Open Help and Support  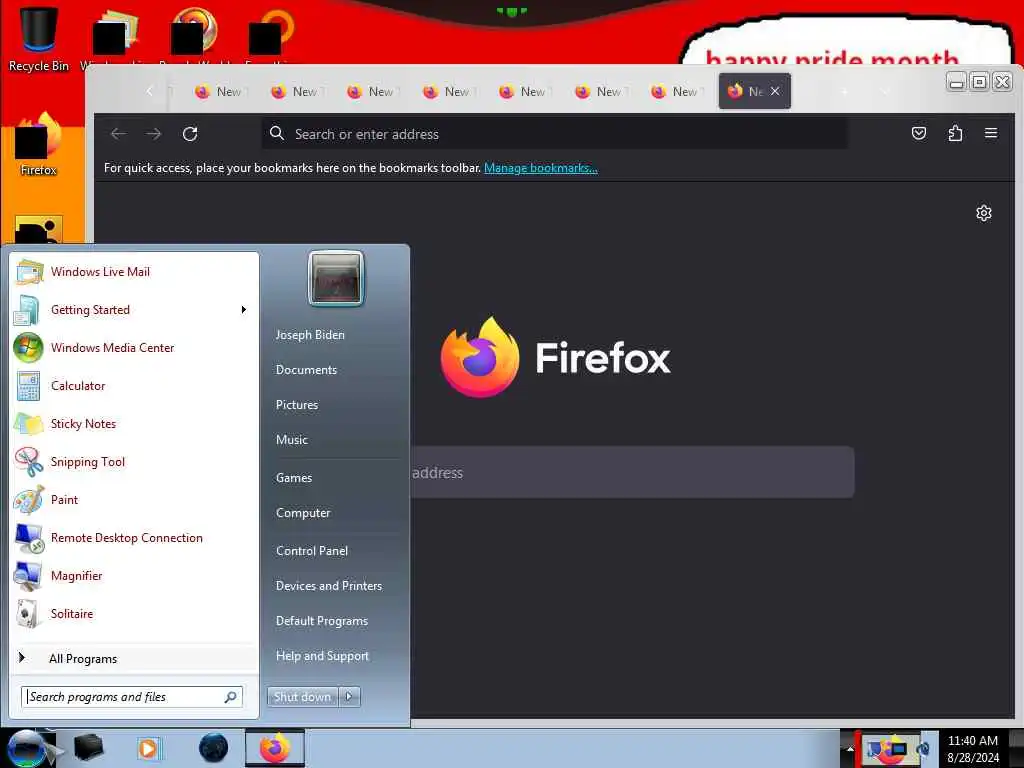coord(323,656)
